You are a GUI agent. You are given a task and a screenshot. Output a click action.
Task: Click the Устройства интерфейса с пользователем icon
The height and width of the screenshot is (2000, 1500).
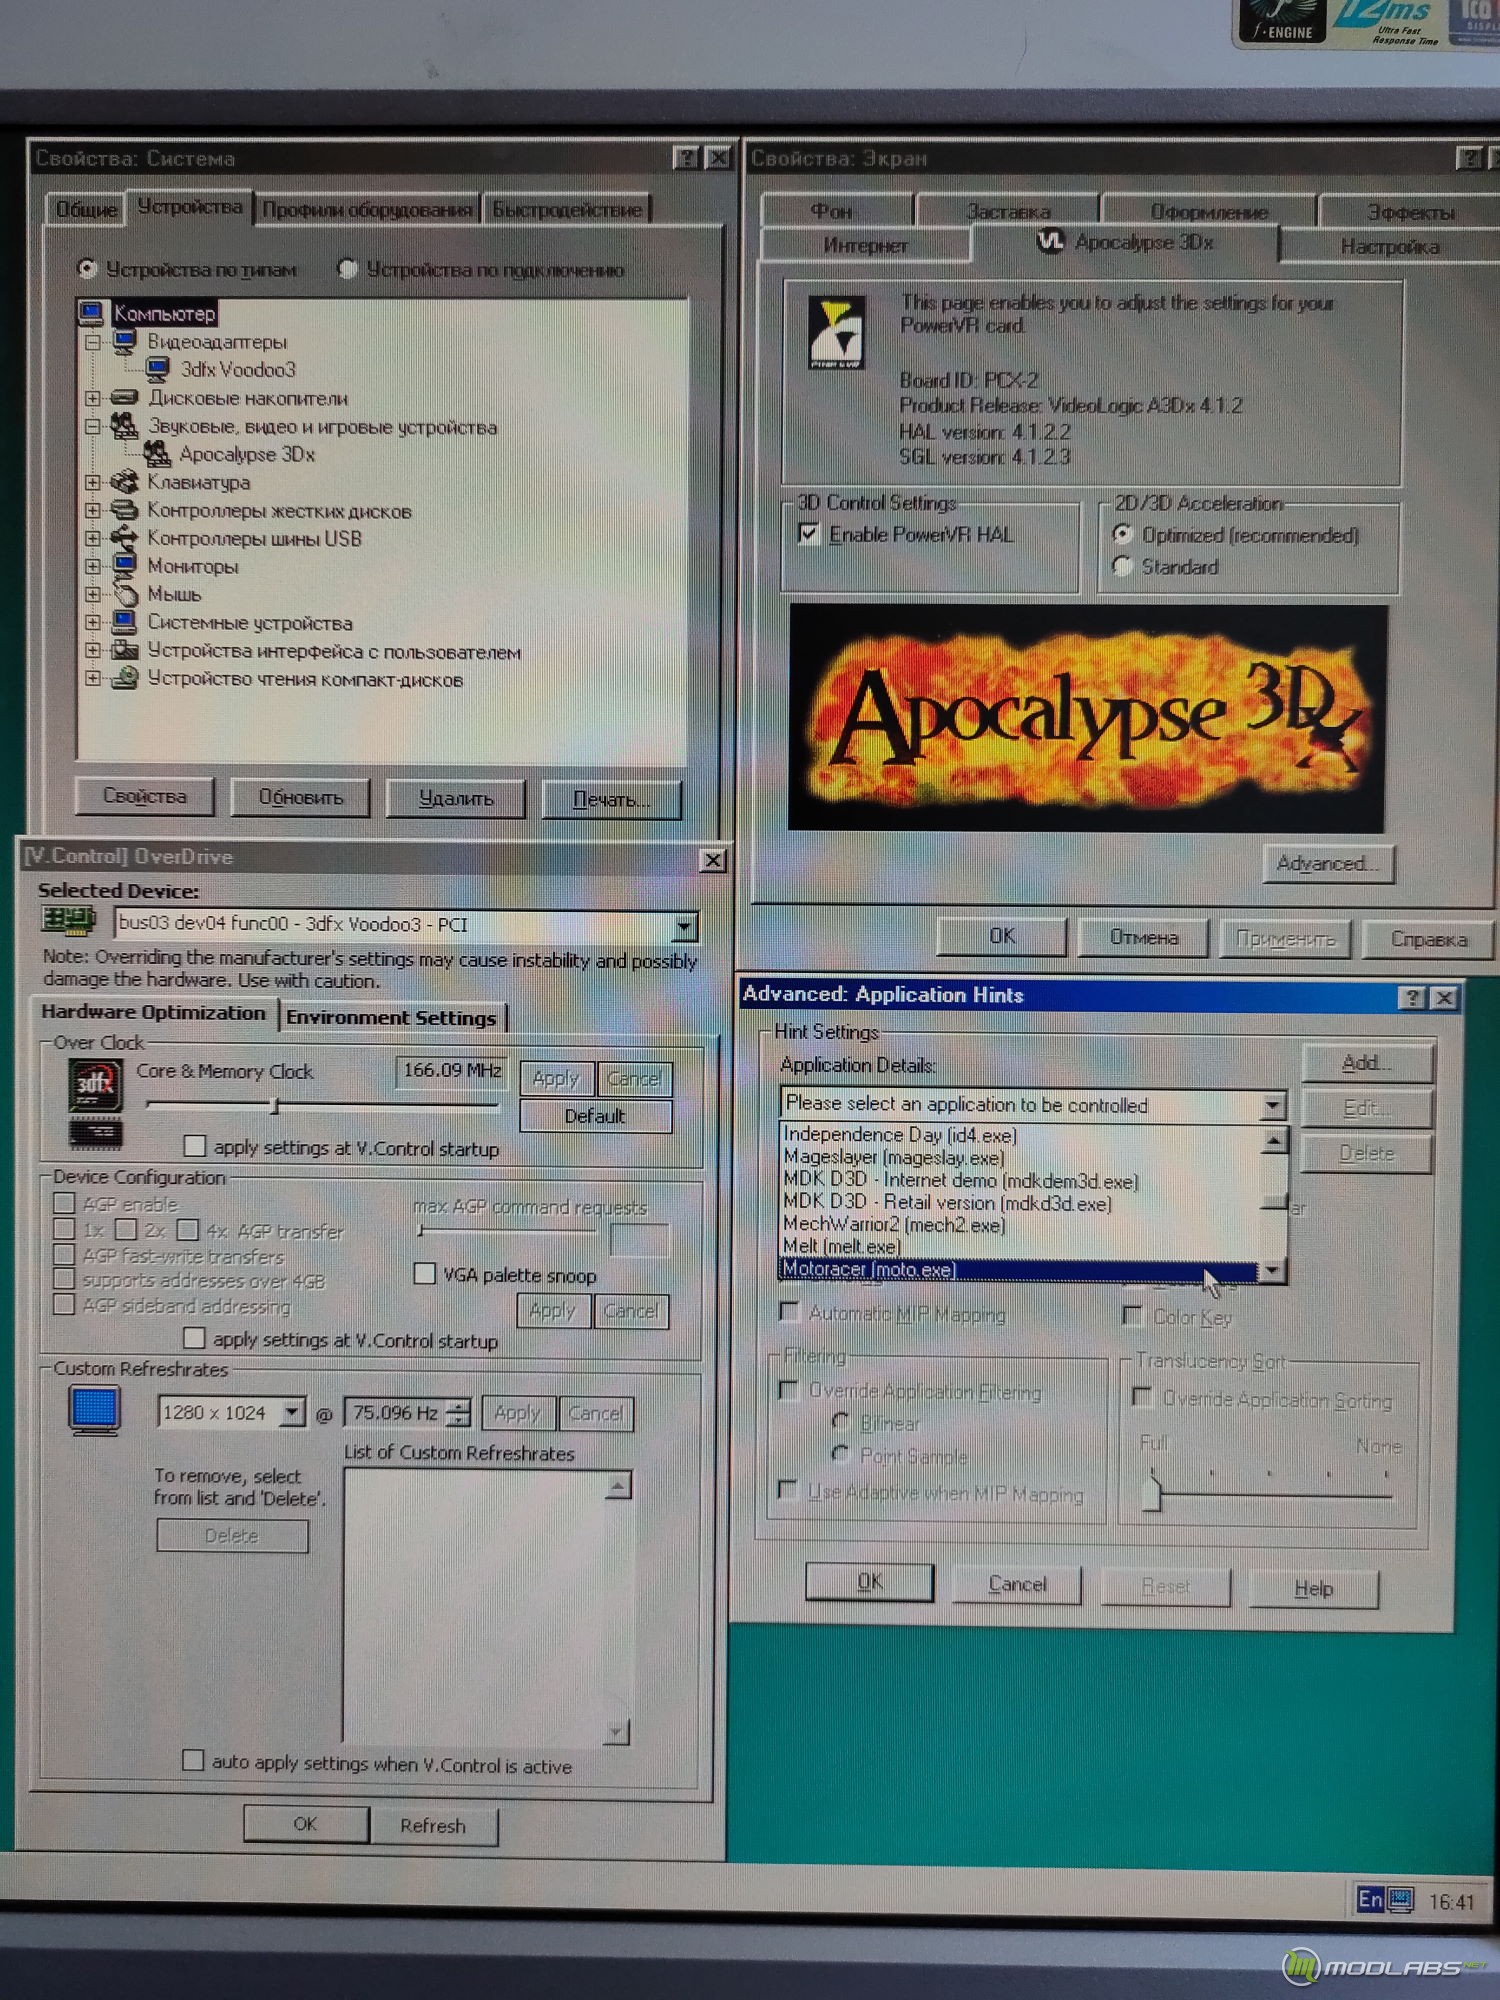click(125, 650)
